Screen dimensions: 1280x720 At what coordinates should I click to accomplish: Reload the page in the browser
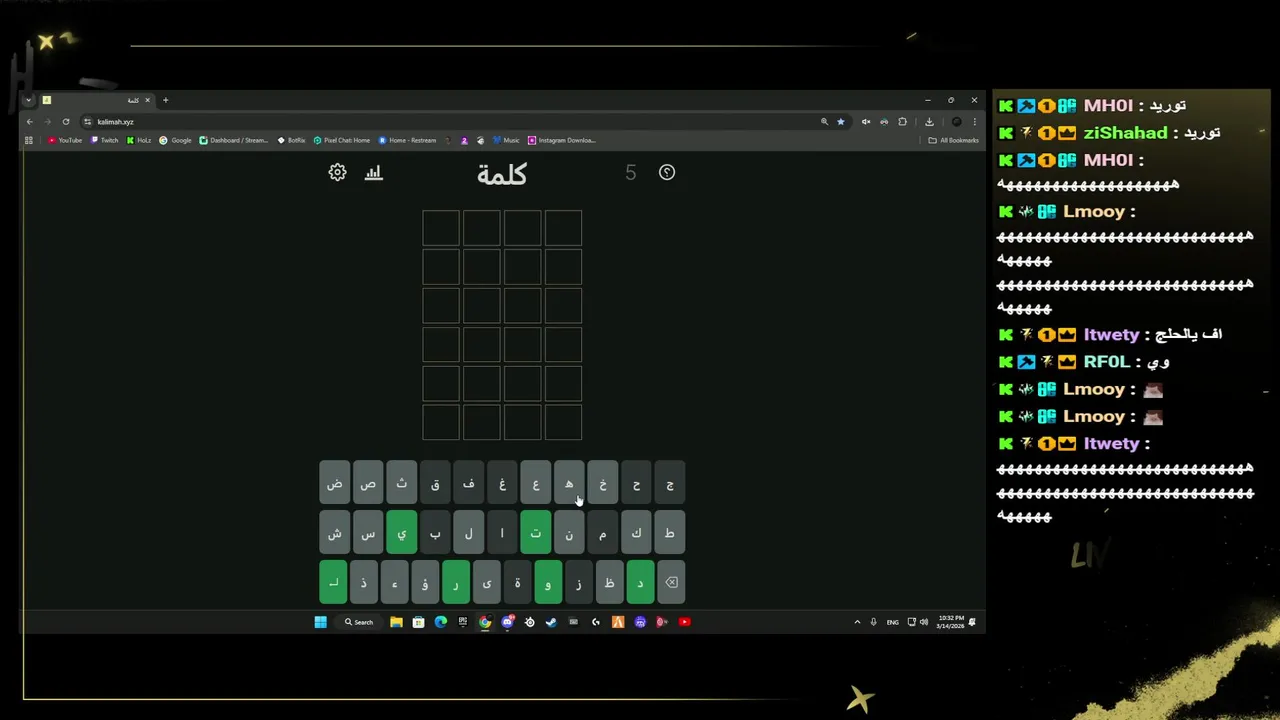tap(66, 122)
